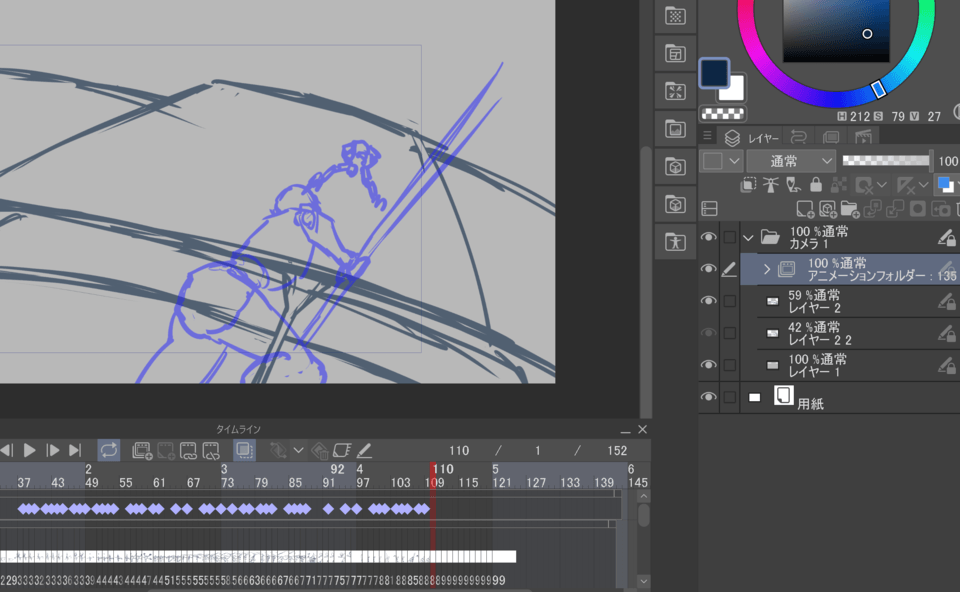Open the image material folder icon
Screen dimensions: 960x592
(675, 129)
